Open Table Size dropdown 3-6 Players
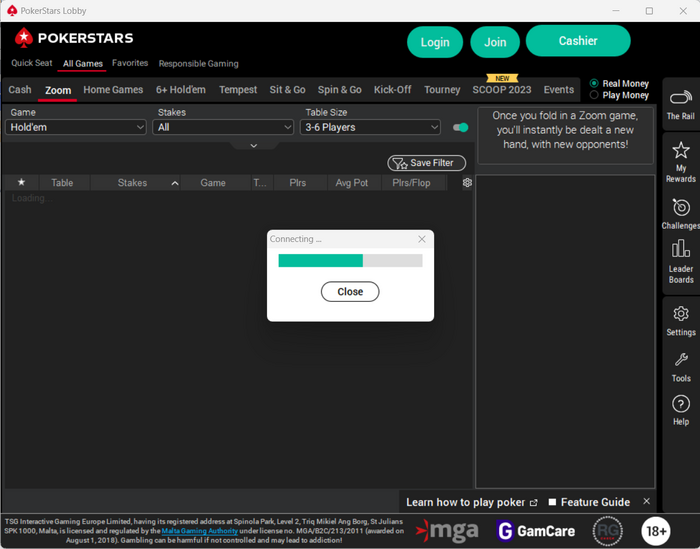Viewport: 700px width, 549px height. click(370, 127)
